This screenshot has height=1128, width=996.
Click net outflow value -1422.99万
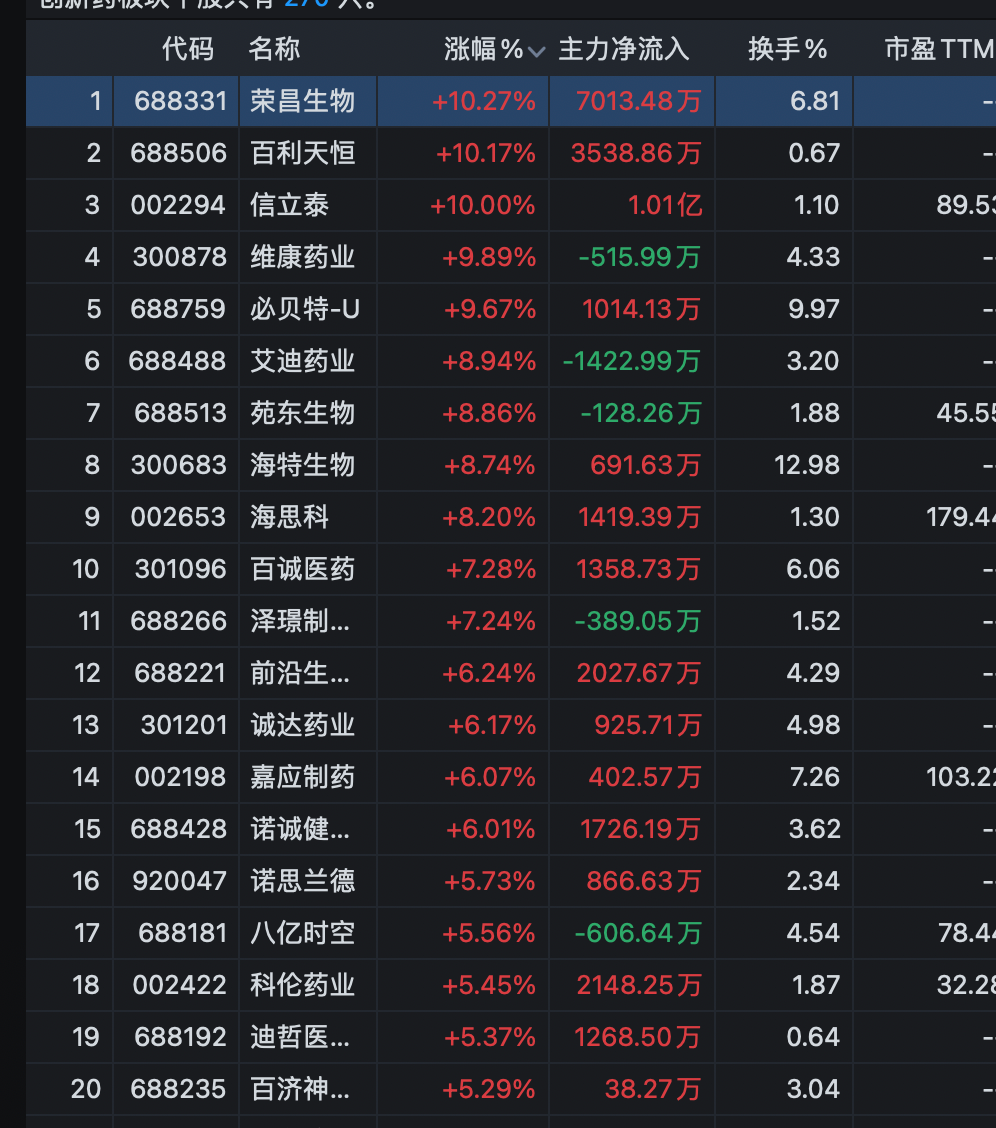click(631, 361)
